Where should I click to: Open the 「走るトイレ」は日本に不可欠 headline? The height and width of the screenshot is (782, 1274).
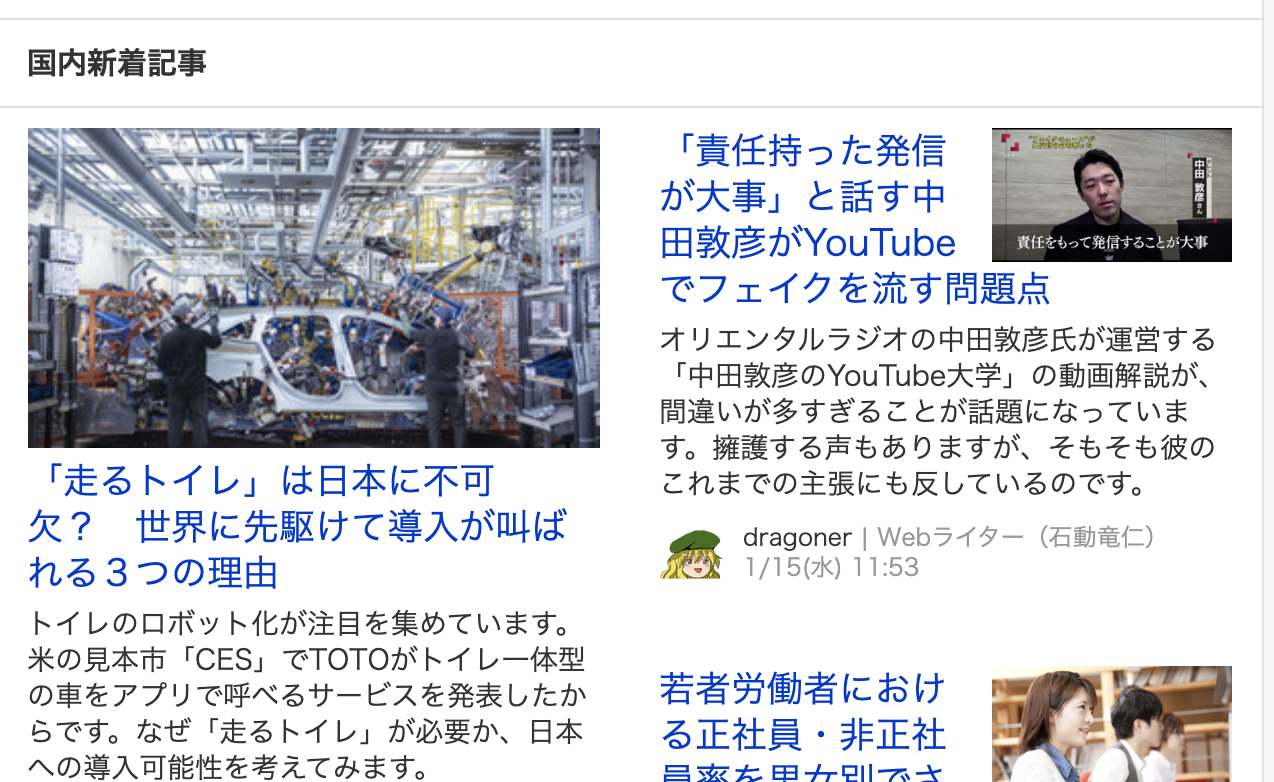[298, 527]
